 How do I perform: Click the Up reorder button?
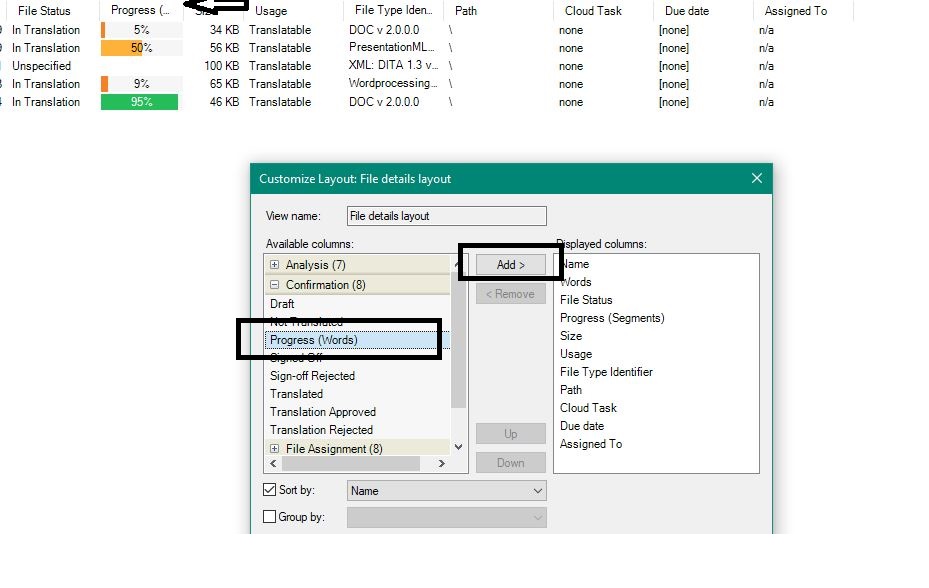510,434
